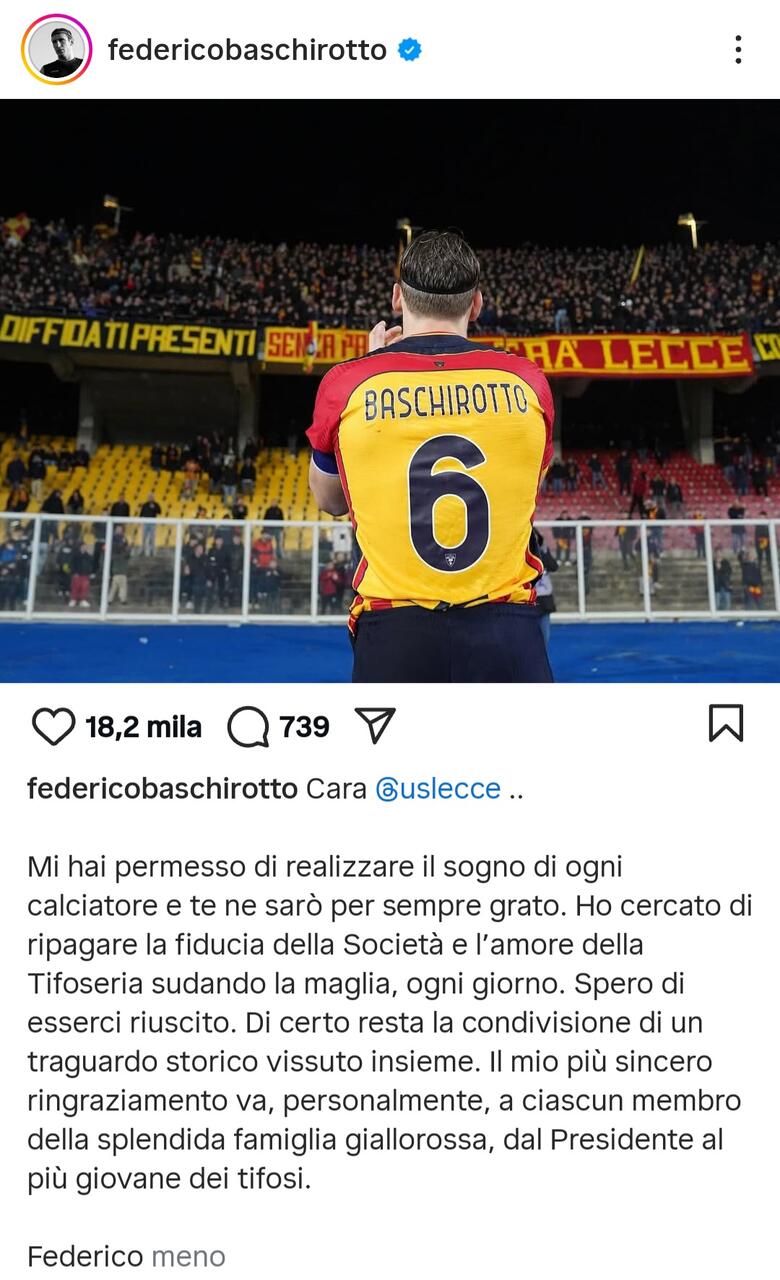
Task: Open comments via speech bubble icon
Action: coord(248,727)
